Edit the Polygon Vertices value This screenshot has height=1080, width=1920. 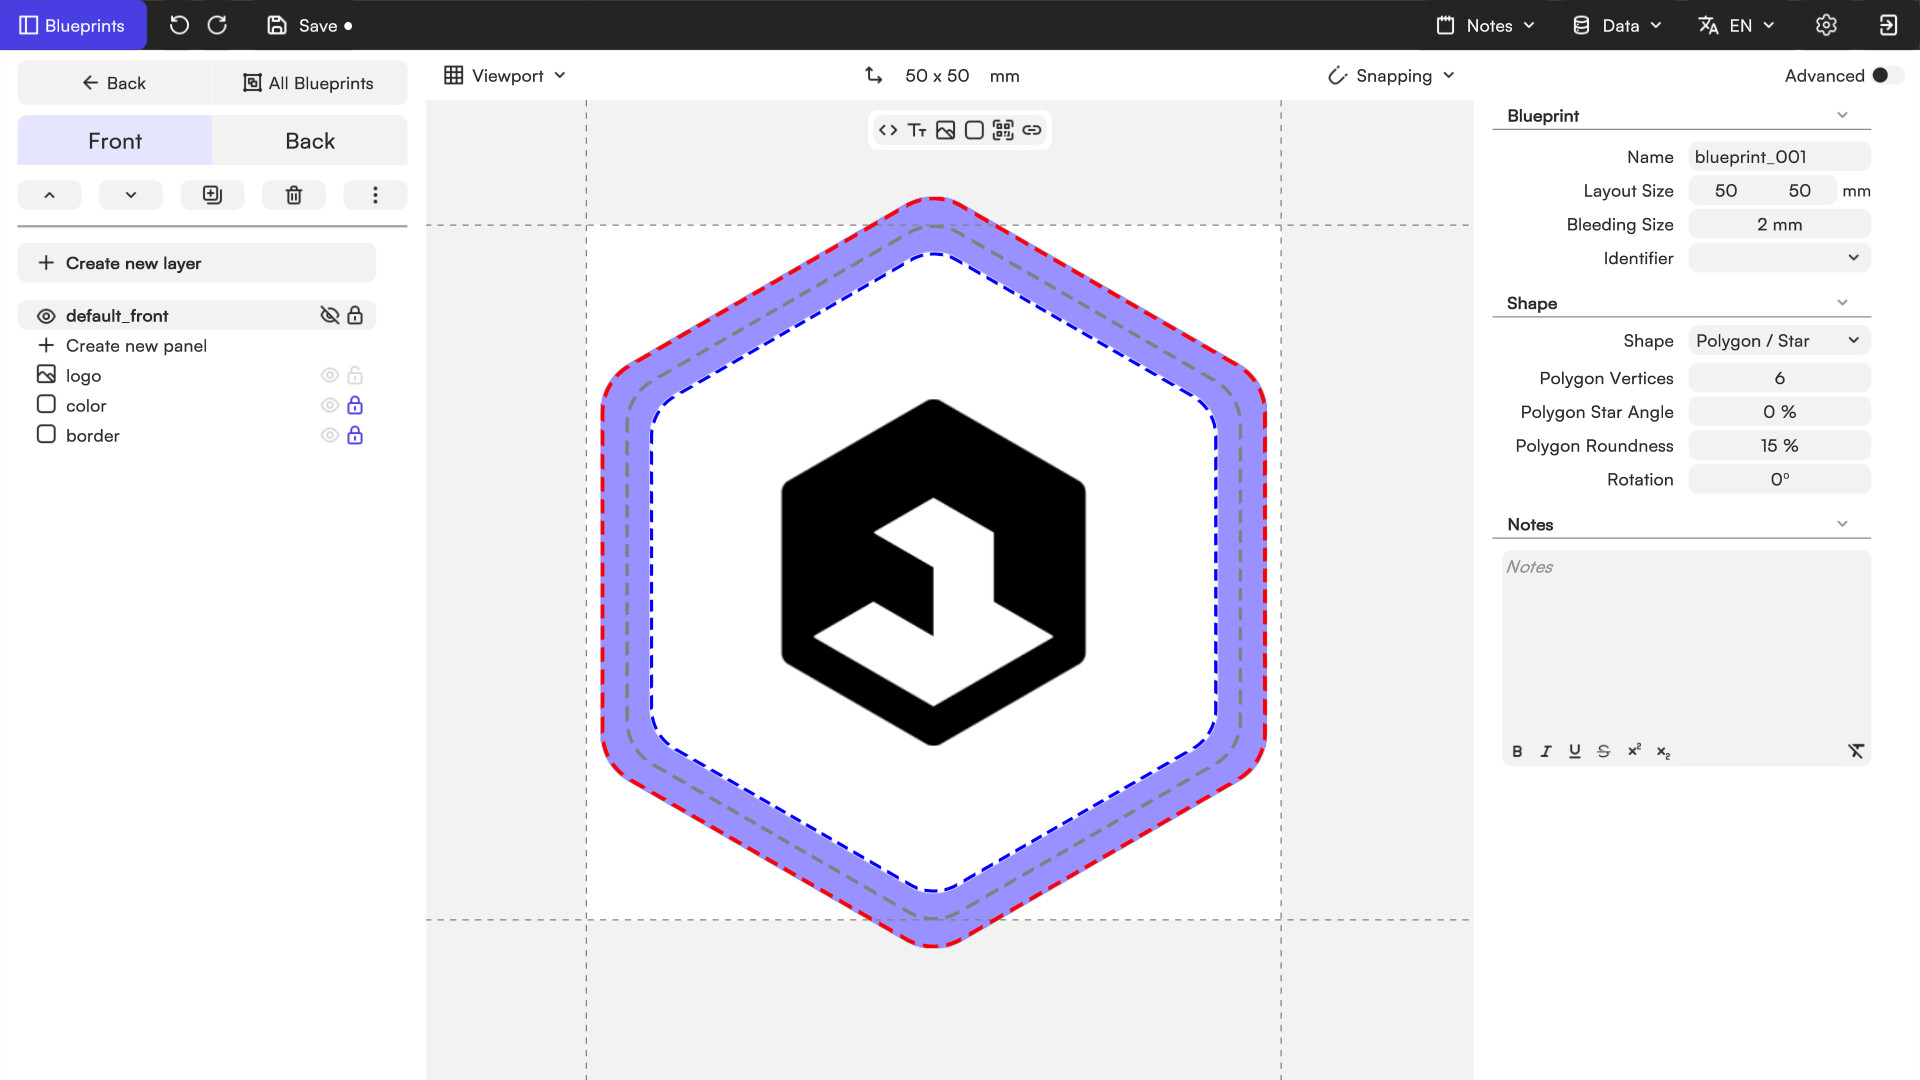(x=1779, y=378)
